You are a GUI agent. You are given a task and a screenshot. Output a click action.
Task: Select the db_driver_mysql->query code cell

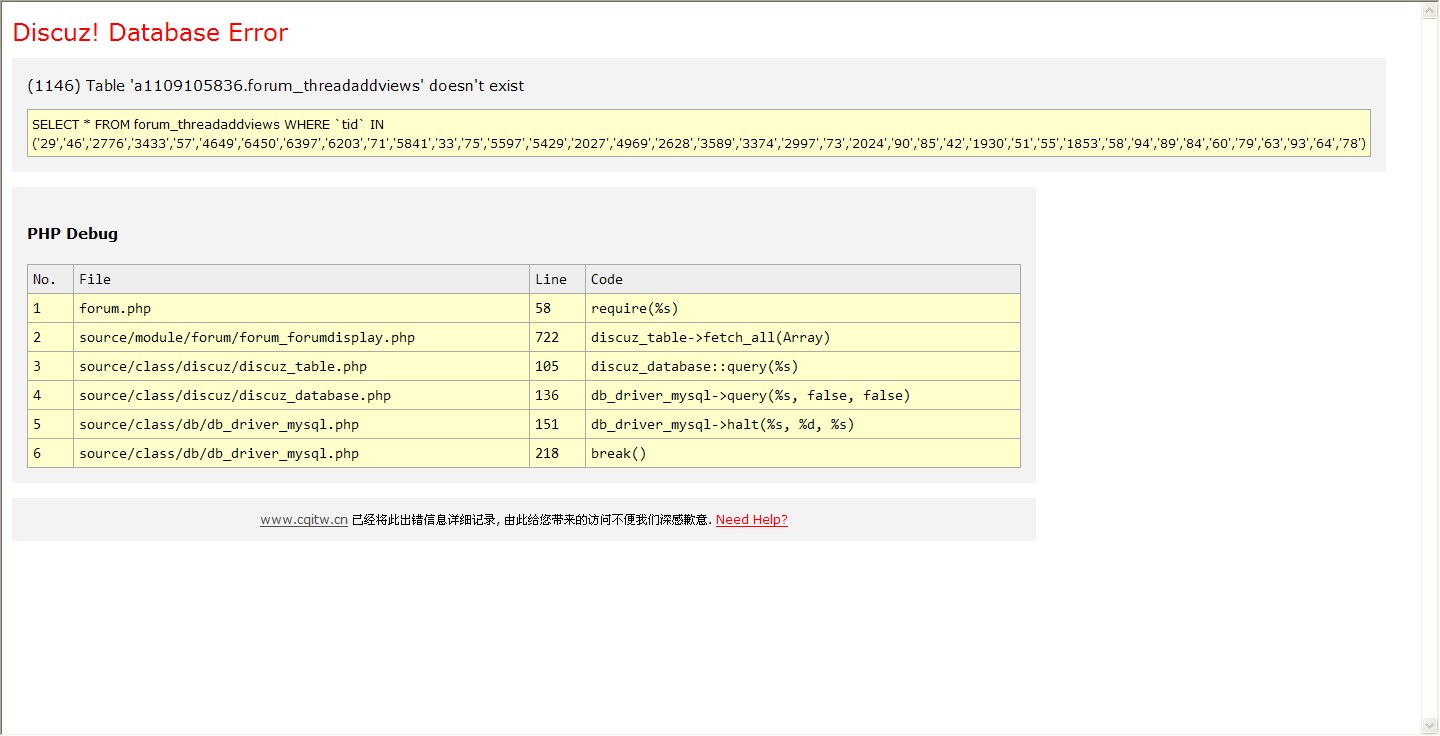(803, 395)
